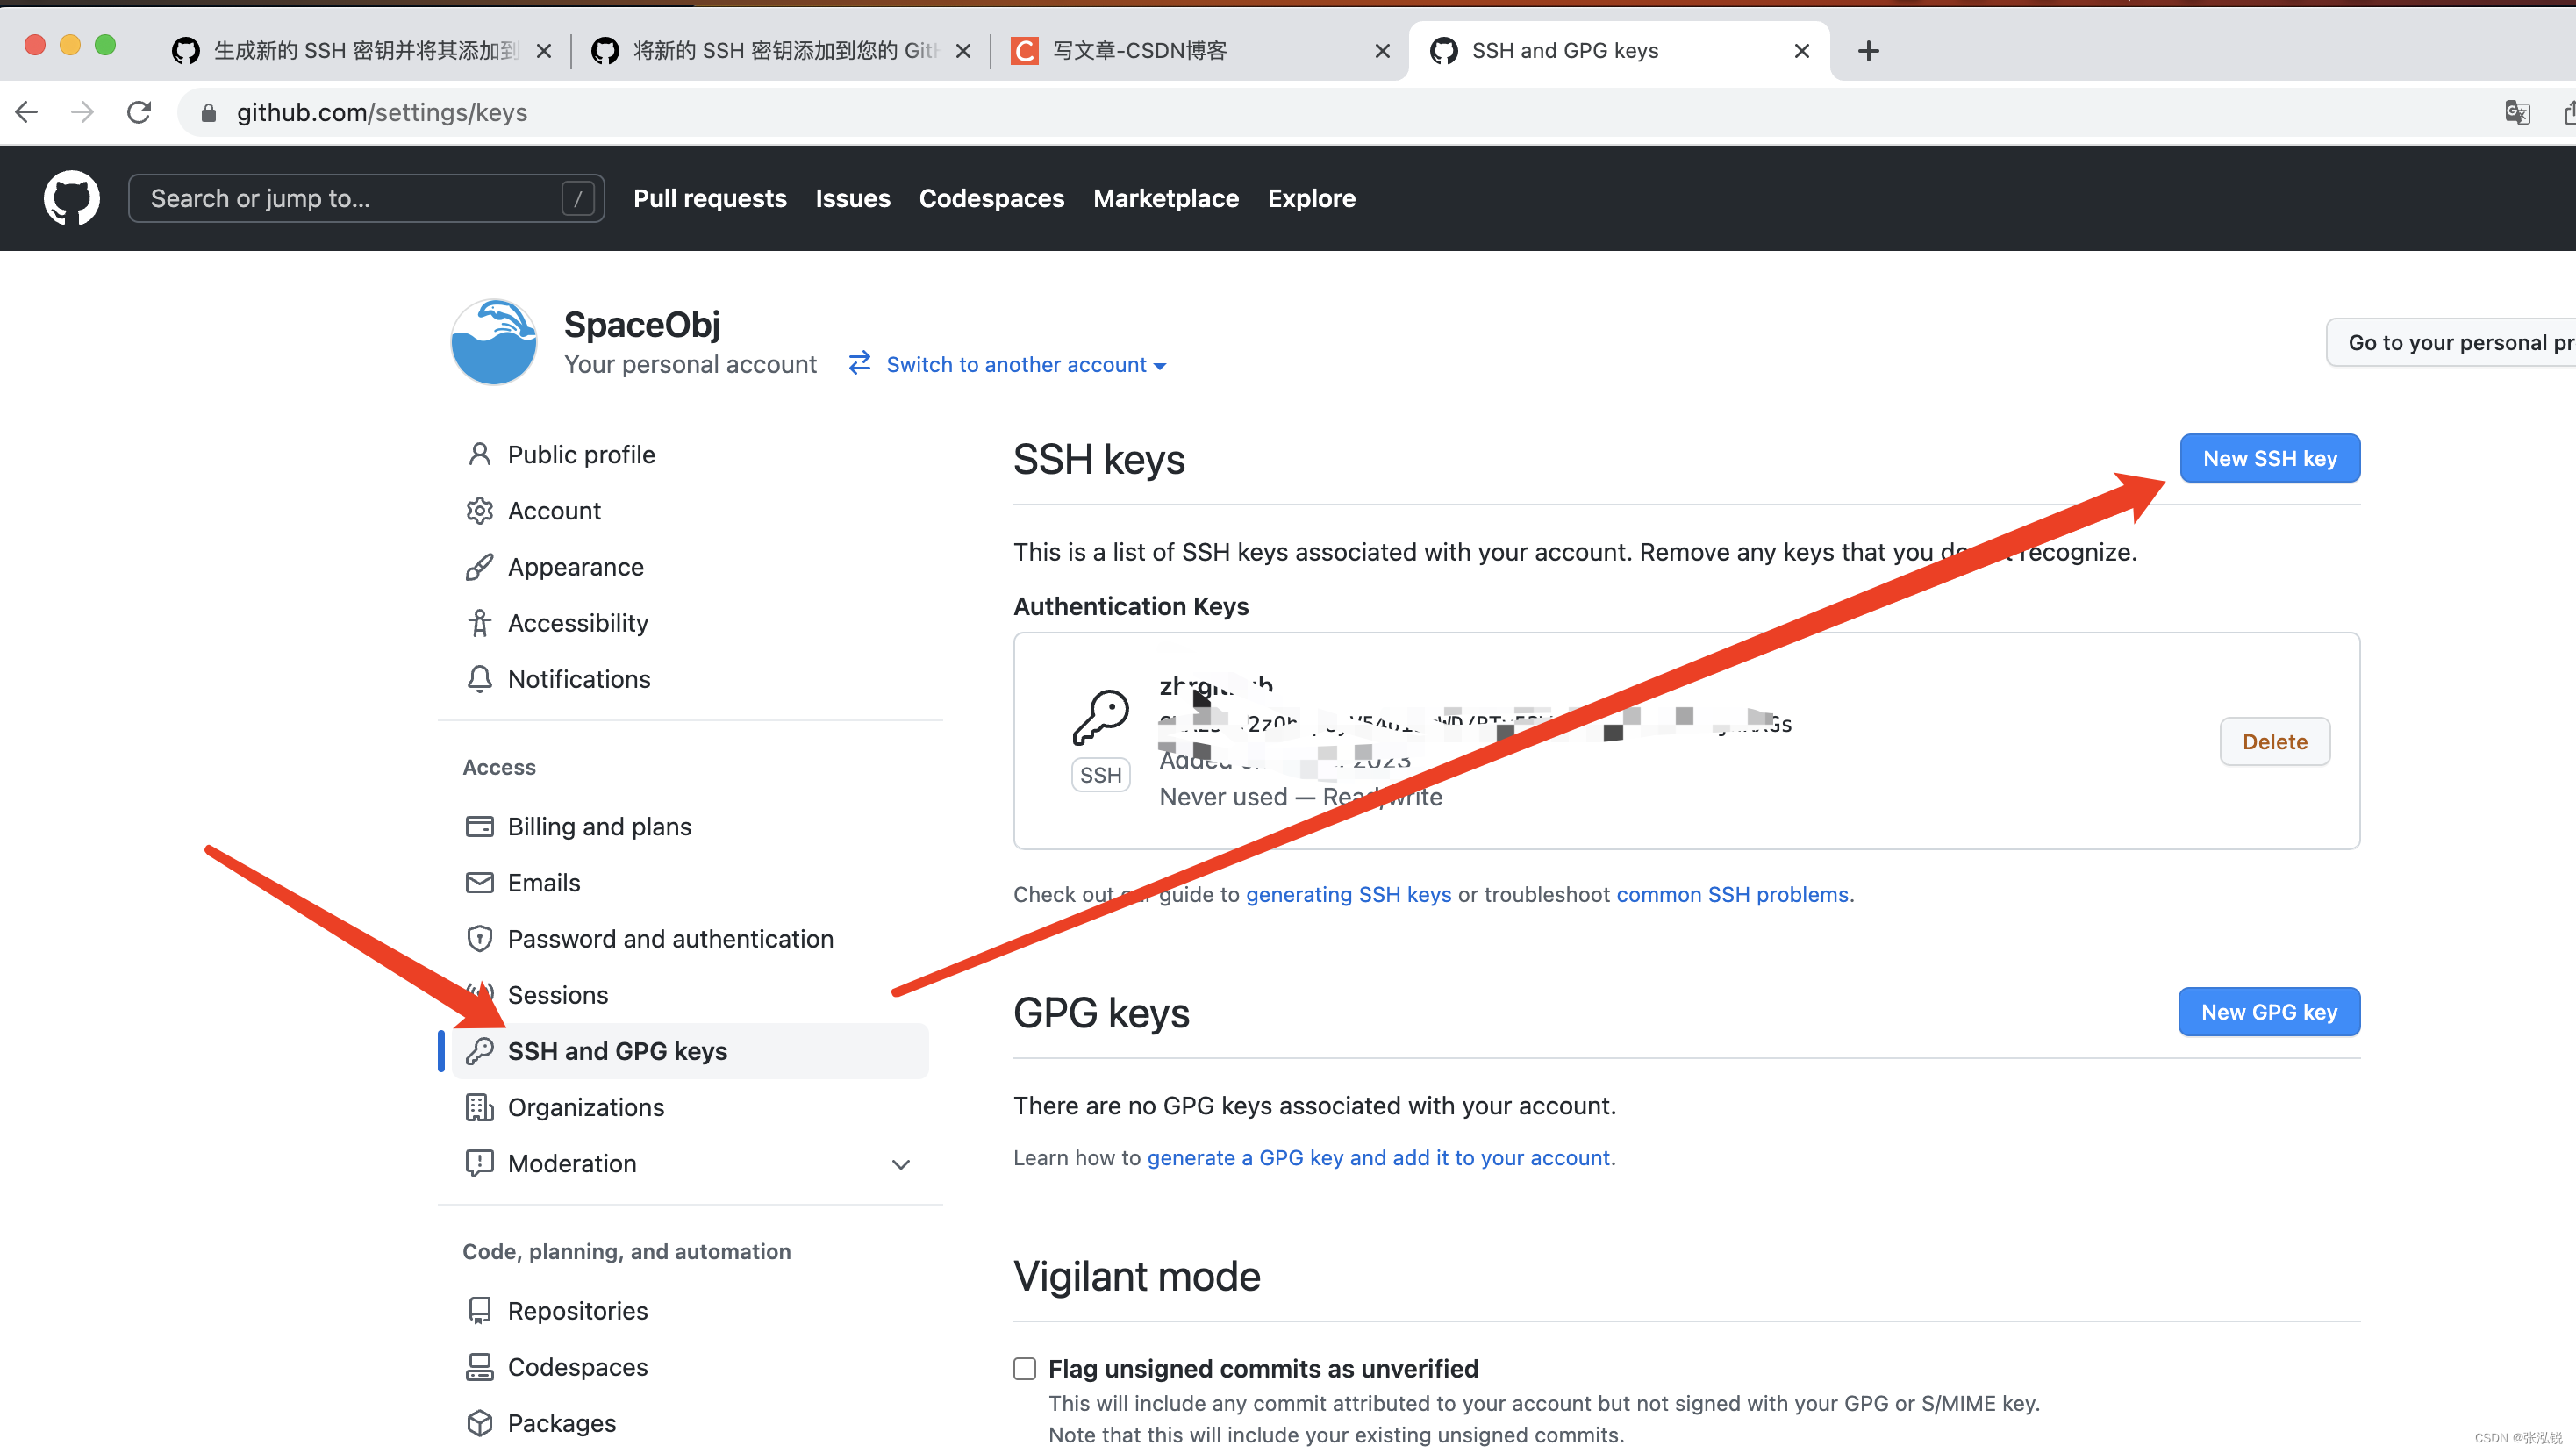Click the Account settings icon
This screenshot has width=2576, height=1453.
pyautogui.click(x=479, y=510)
